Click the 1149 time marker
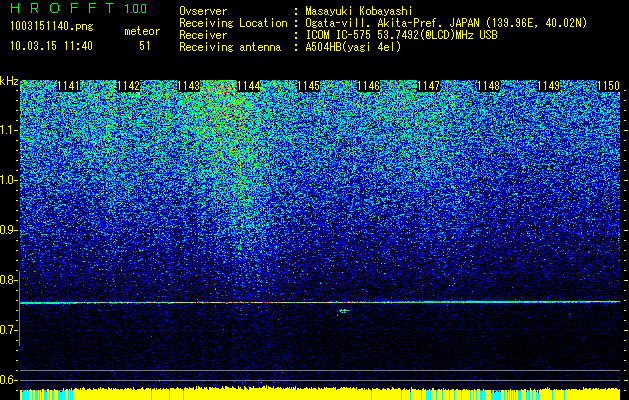The width and height of the screenshot is (629, 400). point(548,86)
